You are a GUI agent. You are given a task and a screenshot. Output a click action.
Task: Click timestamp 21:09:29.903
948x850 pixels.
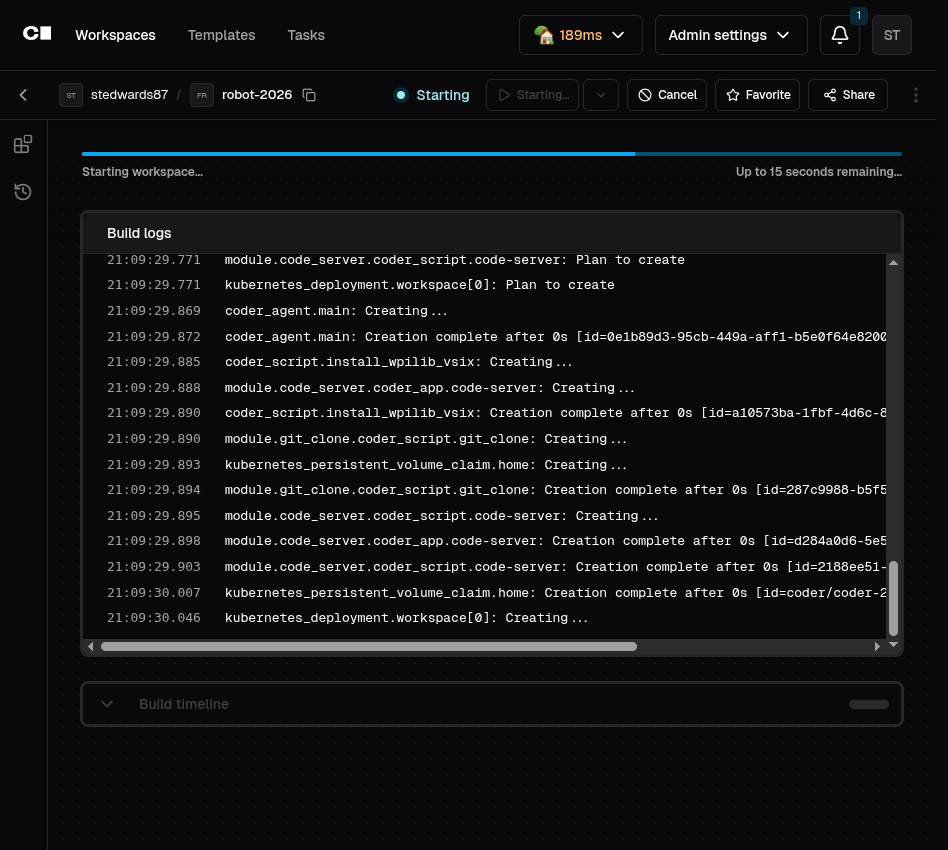154,566
